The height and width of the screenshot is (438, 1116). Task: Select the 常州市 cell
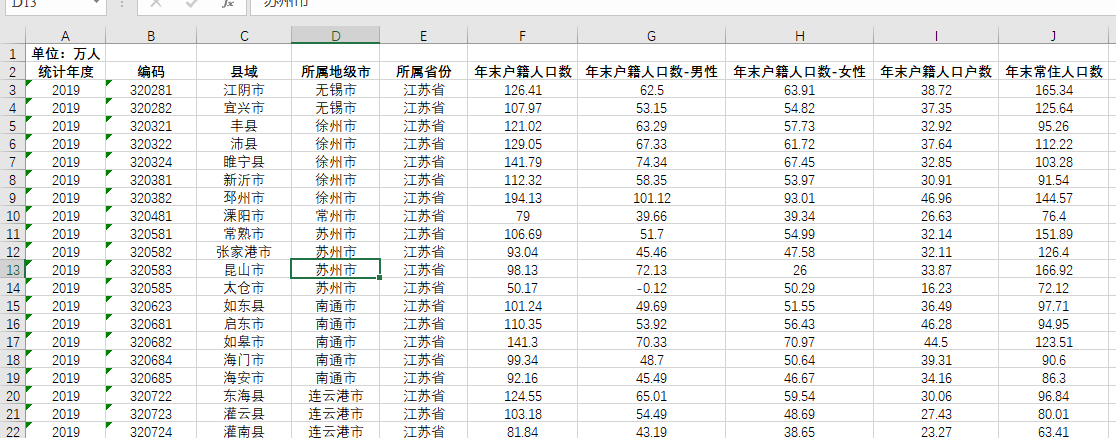tap(335, 216)
